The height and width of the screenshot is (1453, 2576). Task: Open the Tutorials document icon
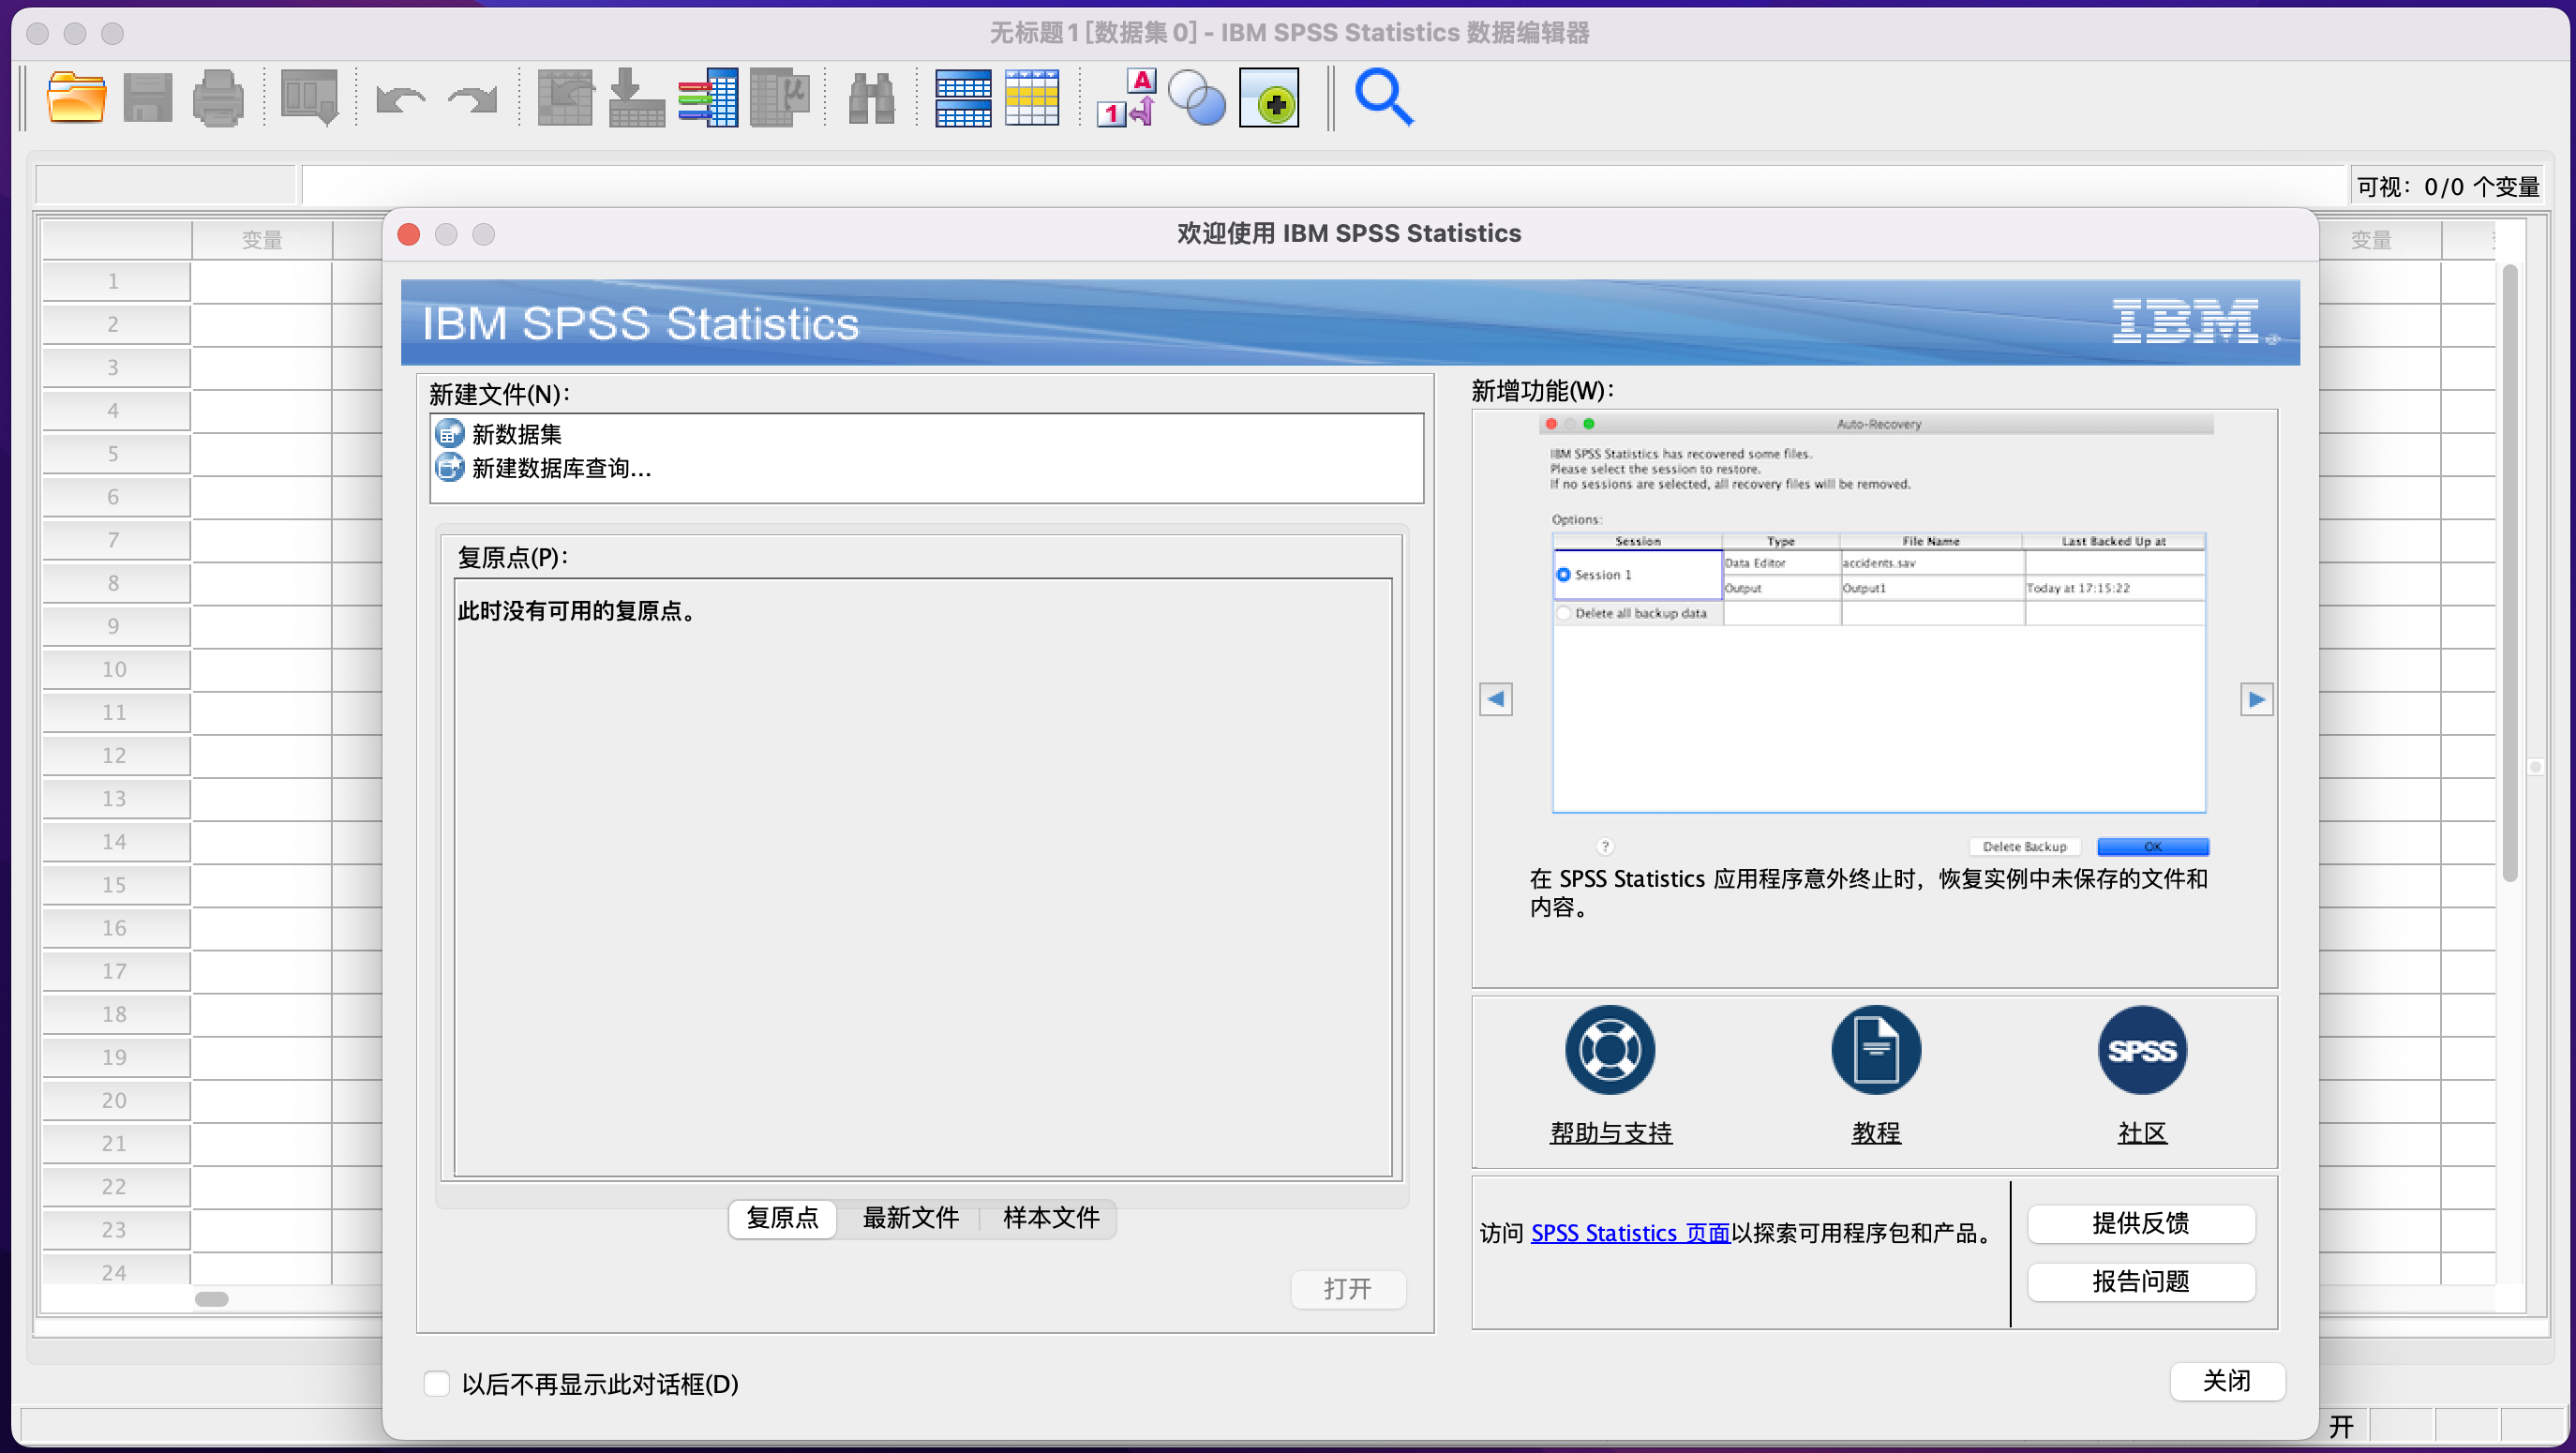tap(1875, 1050)
